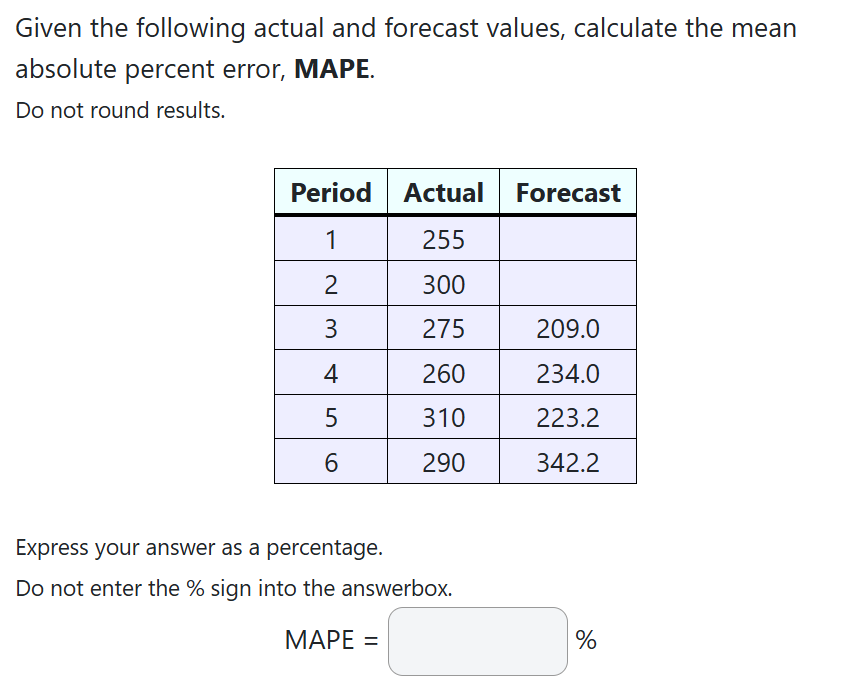Click the actual value 310
The image size is (844, 683).
point(443,417)
